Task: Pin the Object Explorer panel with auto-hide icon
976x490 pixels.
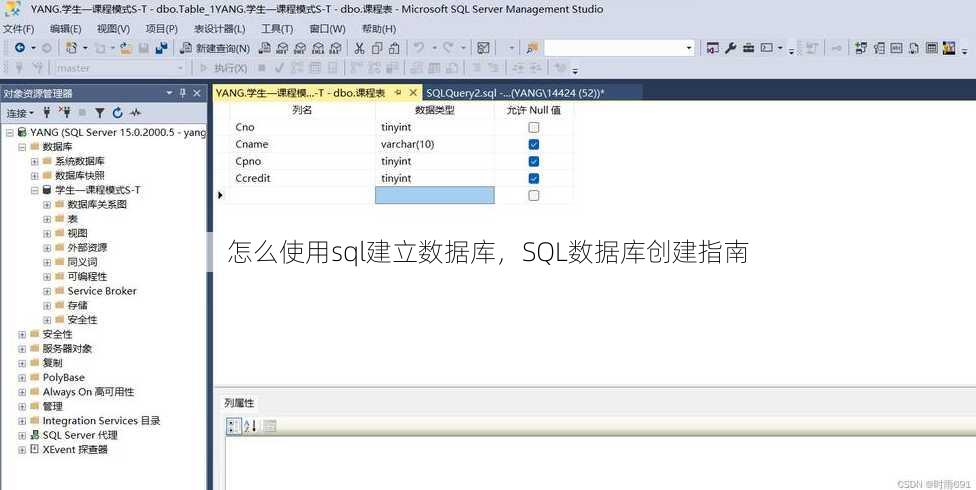Action: pyautogui.click(x=183, y=93)
